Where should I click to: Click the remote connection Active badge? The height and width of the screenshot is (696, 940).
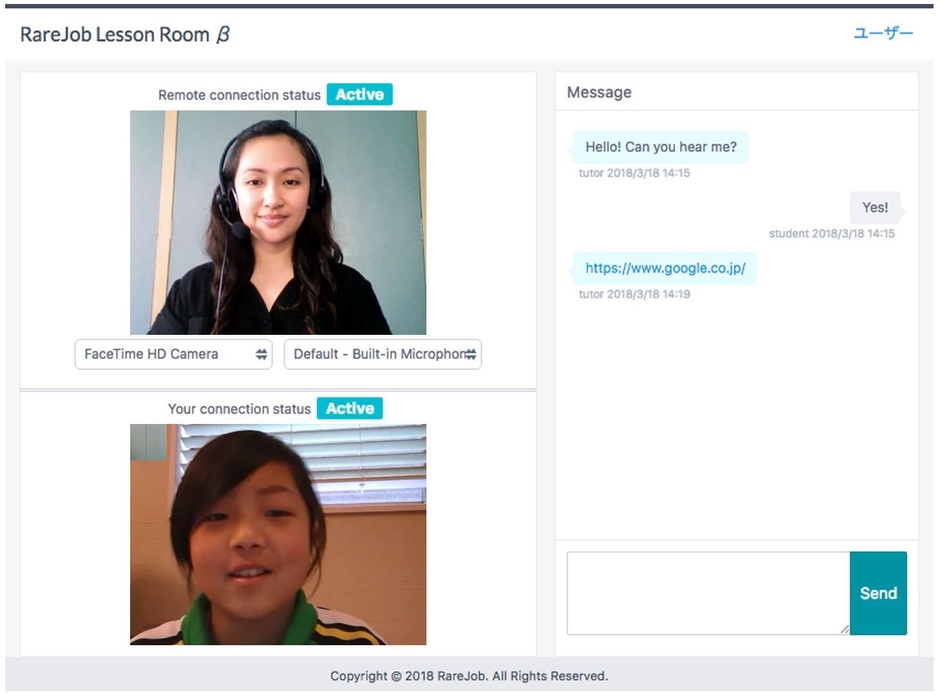(360, 94)
